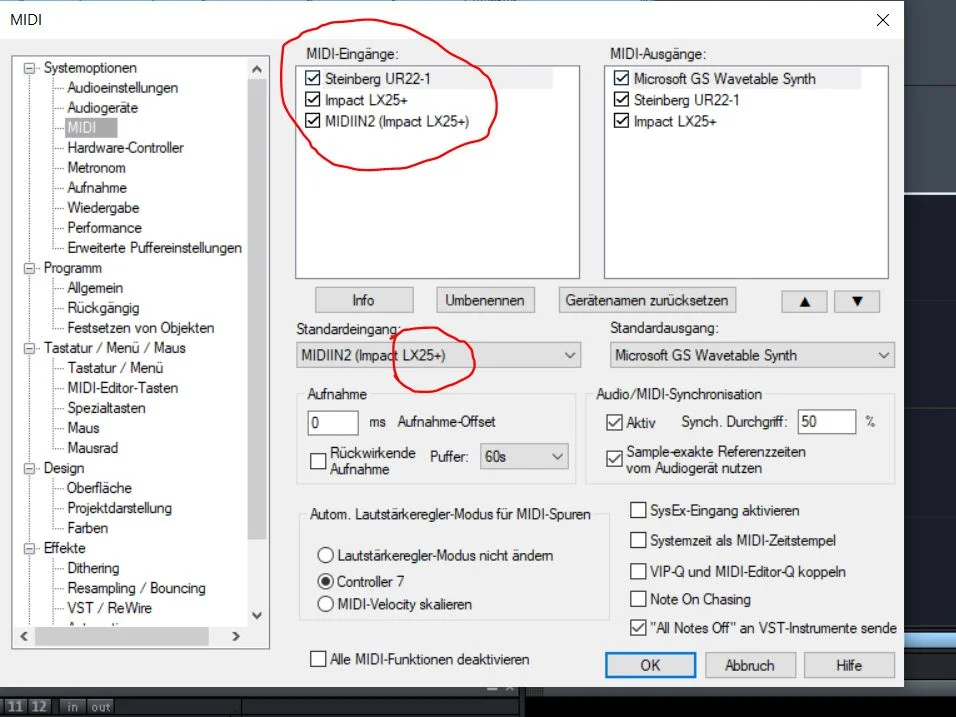Collapse the Design tree branch
This screenshot has height=717, width=956.
click(x=29, y=468)
